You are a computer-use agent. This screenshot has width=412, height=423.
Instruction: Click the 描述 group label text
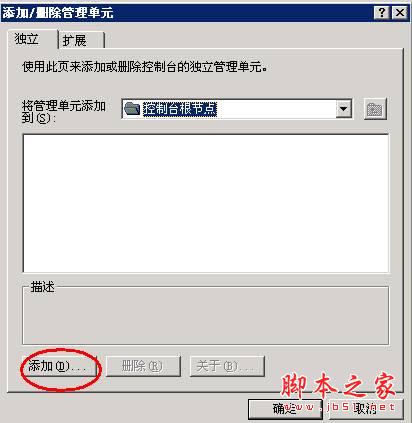[x=42, y=287]
